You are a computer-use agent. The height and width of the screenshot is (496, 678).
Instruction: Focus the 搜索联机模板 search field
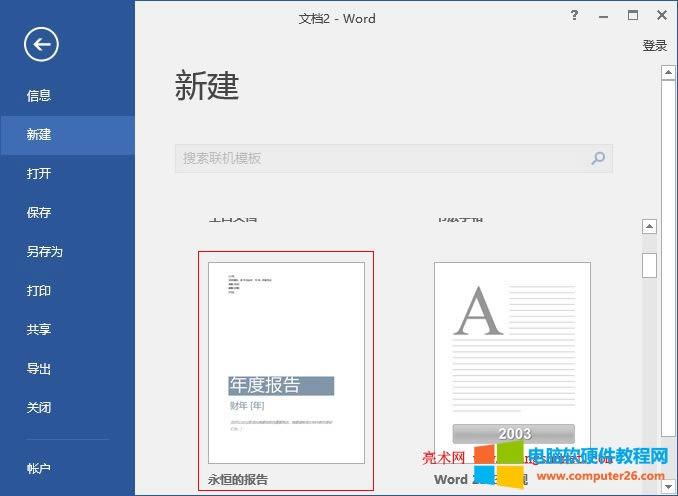tap(380, 158)
